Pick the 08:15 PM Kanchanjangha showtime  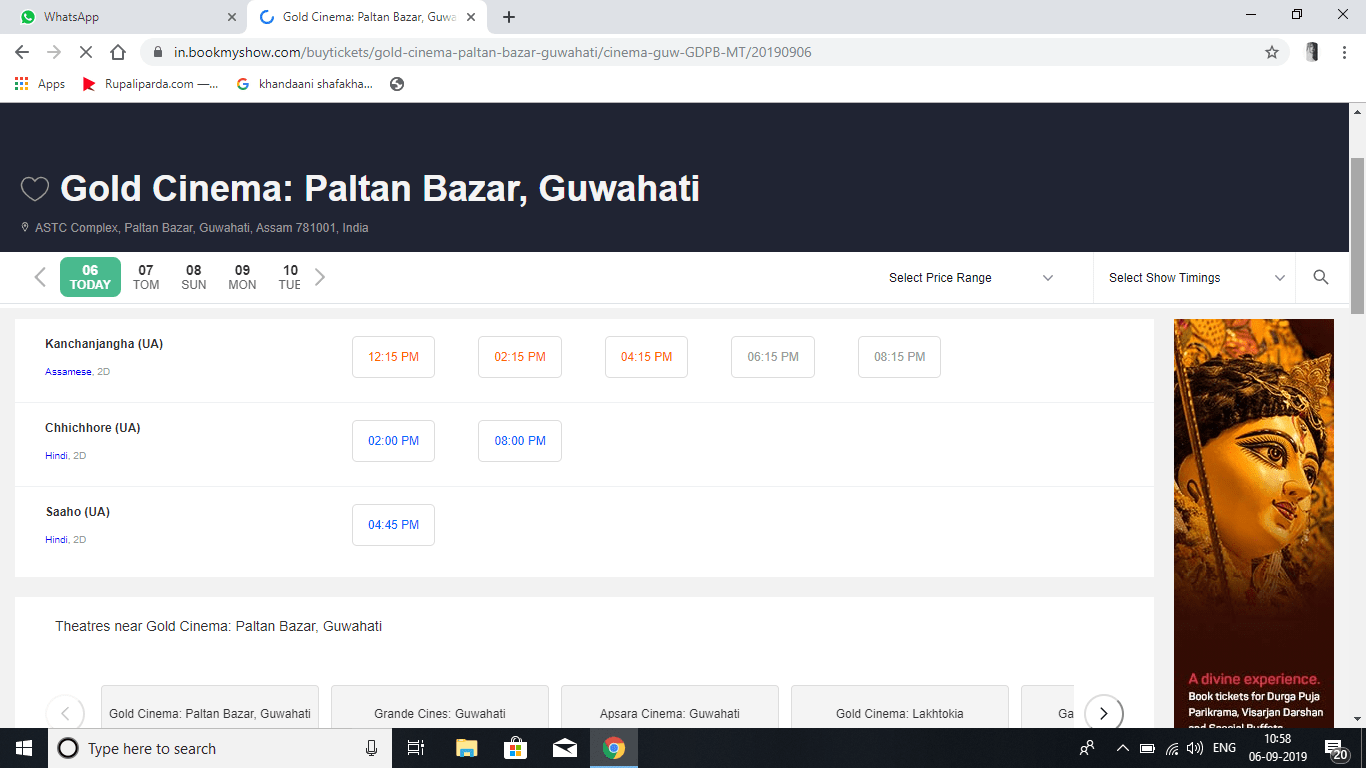tap(899, 357)
